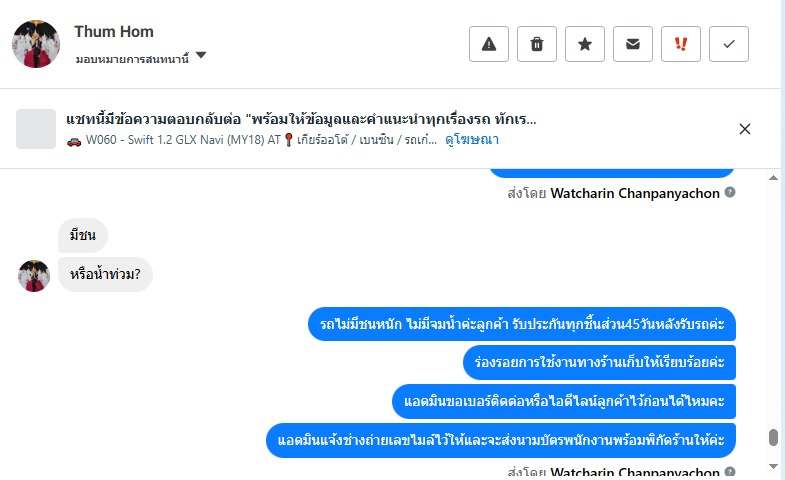Click the info icon beside lower Watcharin Chanpanyachon

pyautogui.click(x=730, y=471)
